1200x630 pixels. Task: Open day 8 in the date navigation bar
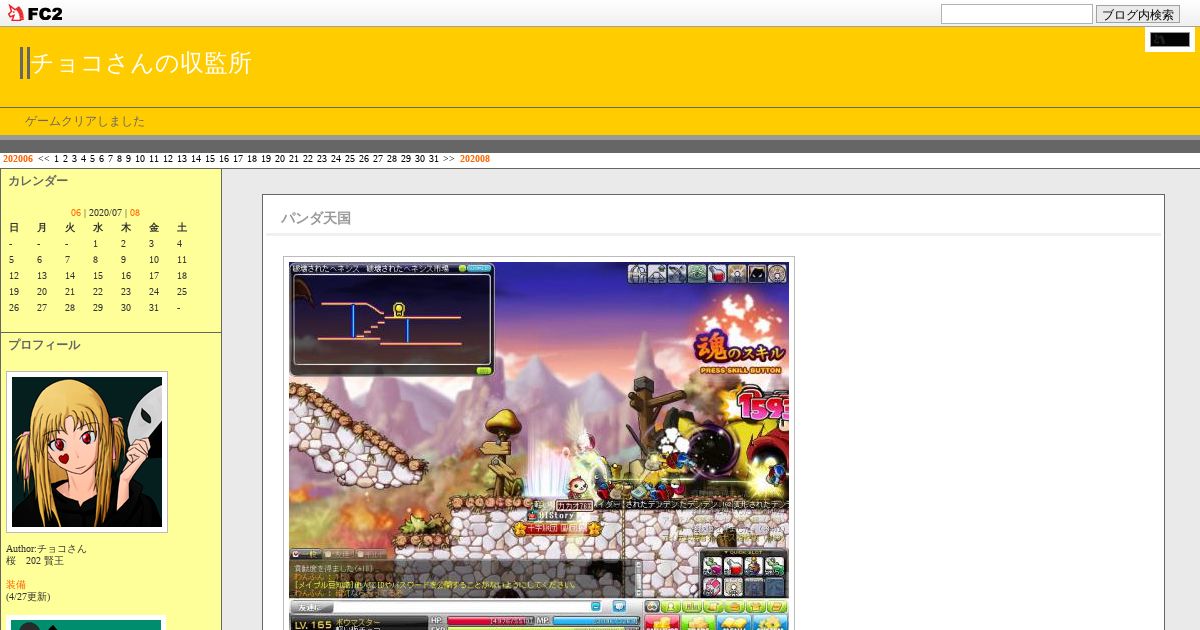click(120, 159)
